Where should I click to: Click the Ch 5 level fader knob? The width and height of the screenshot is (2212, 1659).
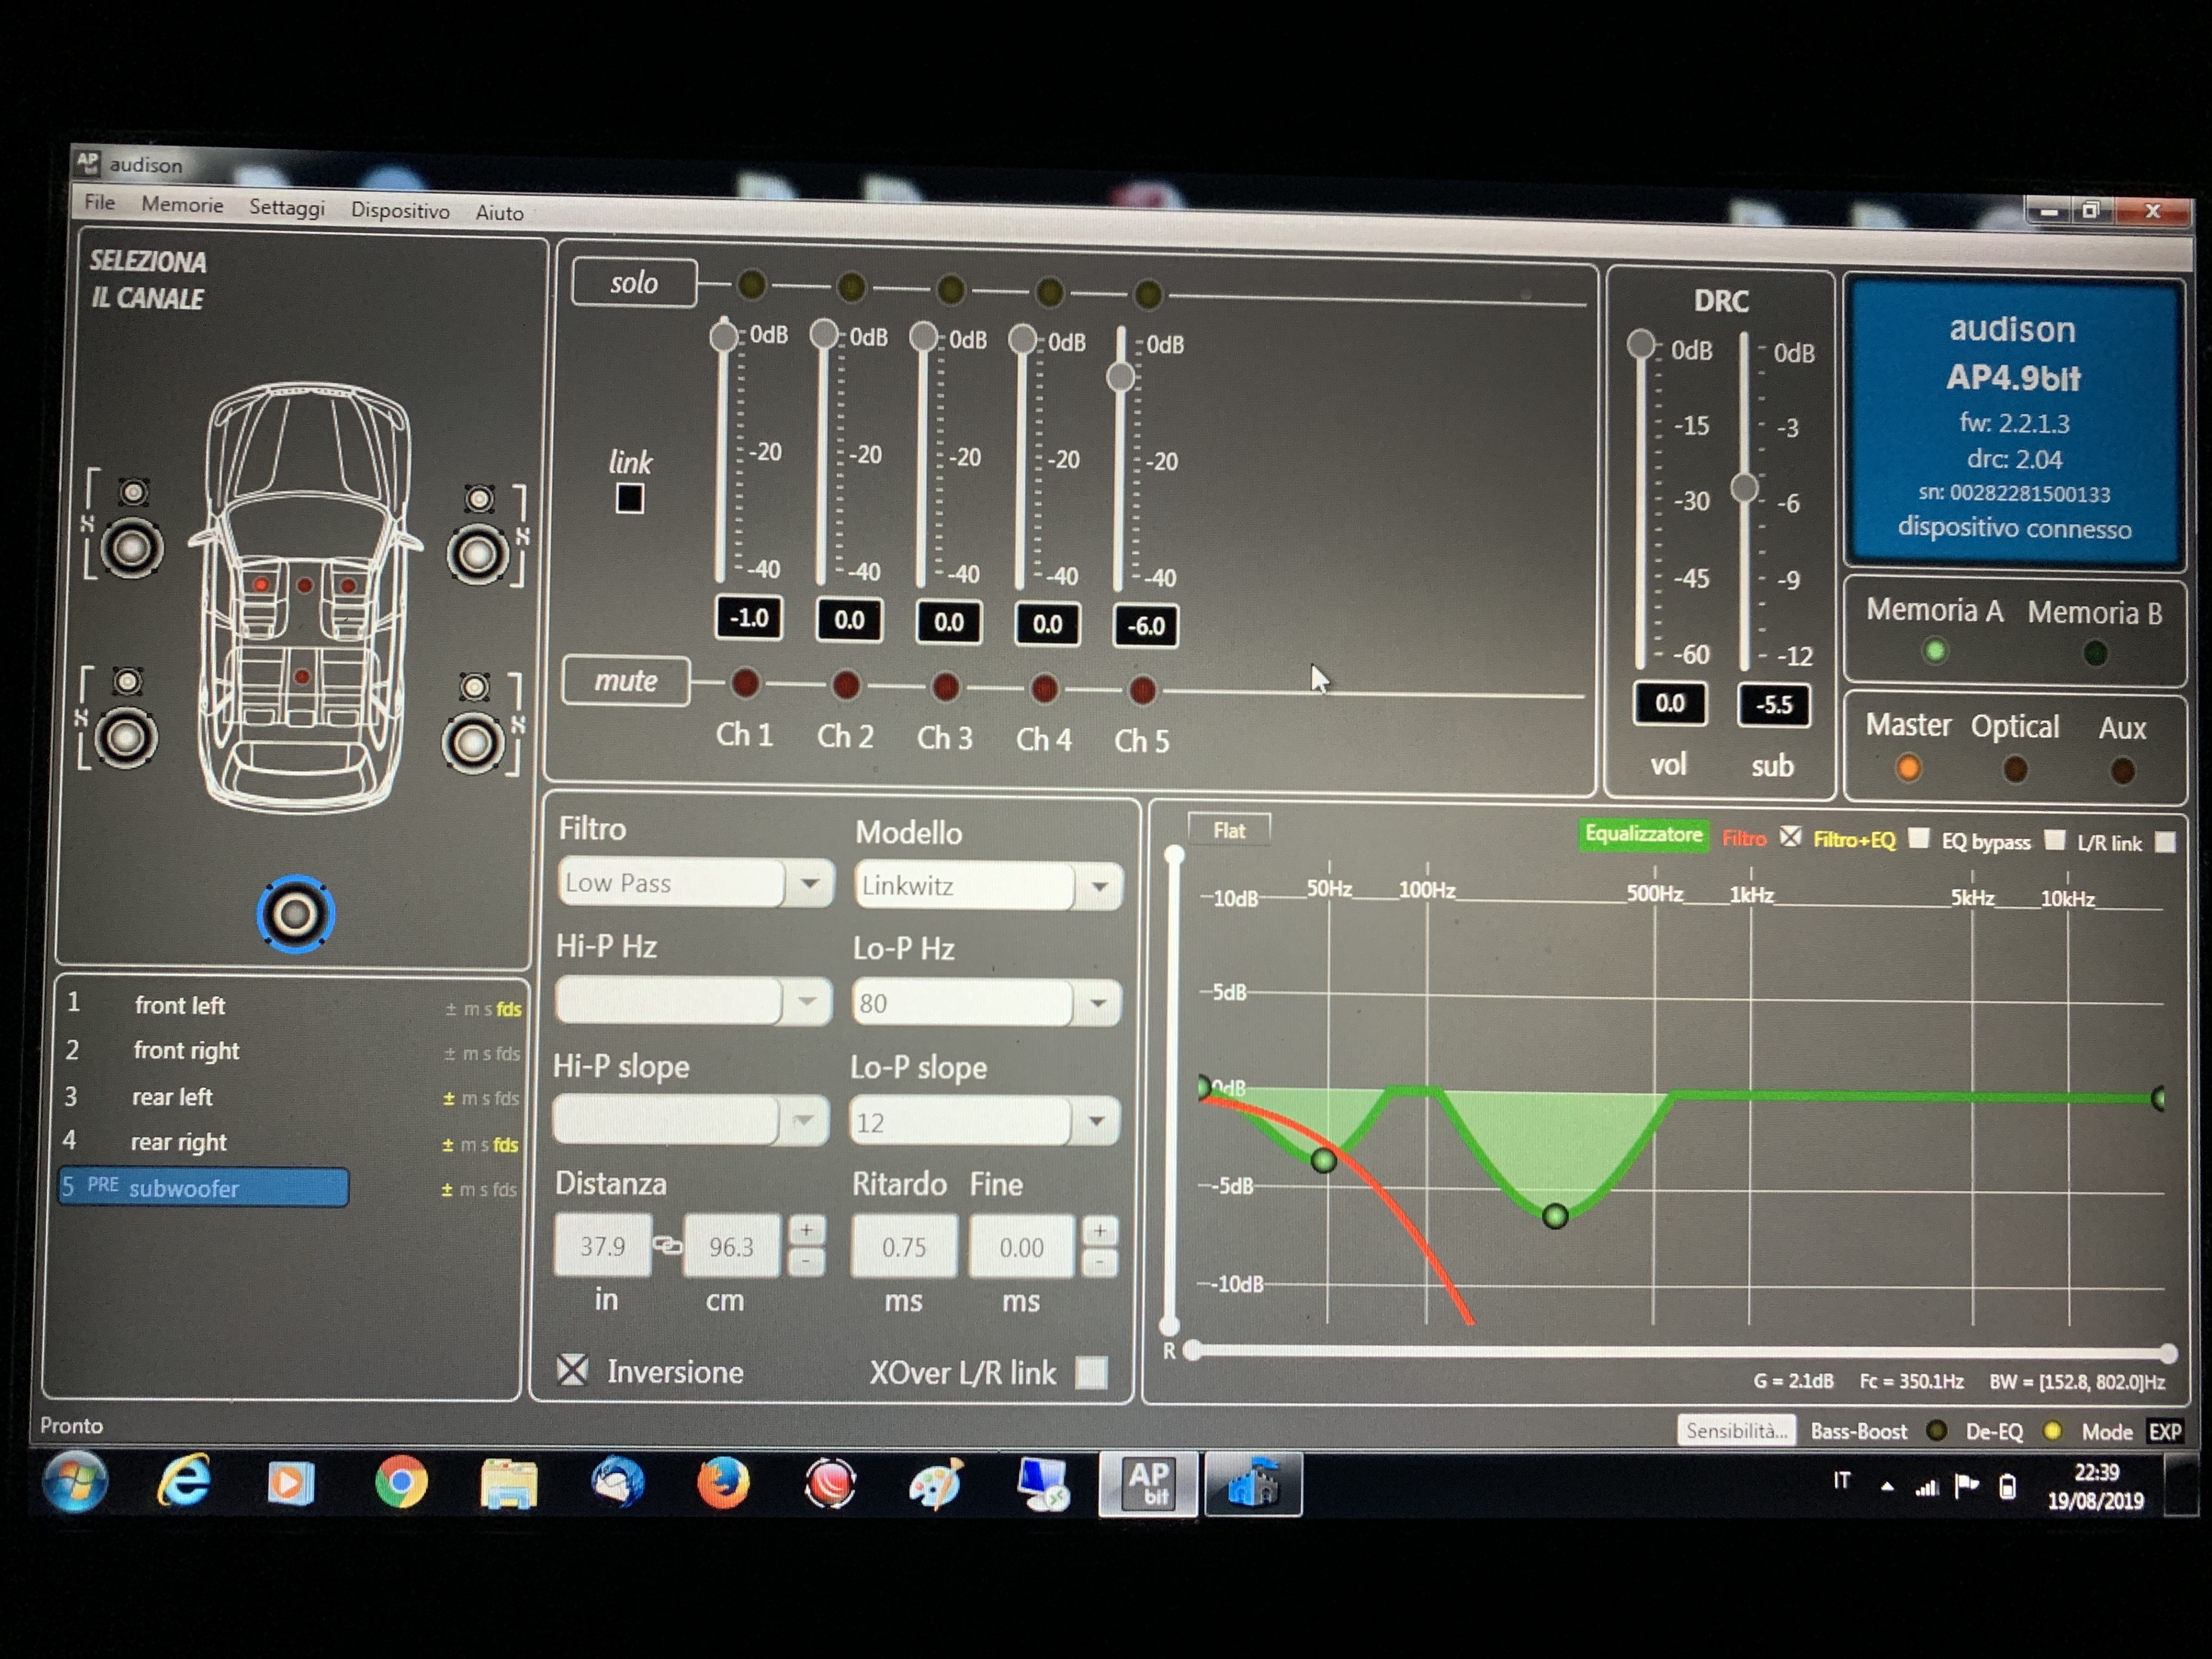coord(1121,377)
